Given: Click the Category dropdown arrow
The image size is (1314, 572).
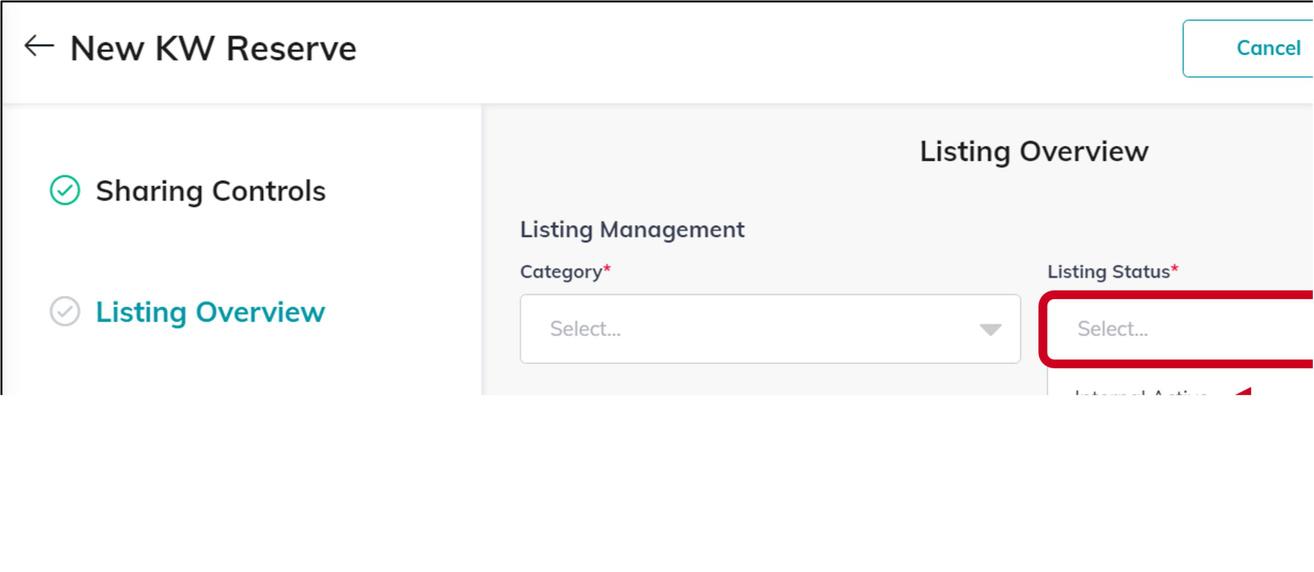Looking at the screenshot, I should (x=990, y=330).
